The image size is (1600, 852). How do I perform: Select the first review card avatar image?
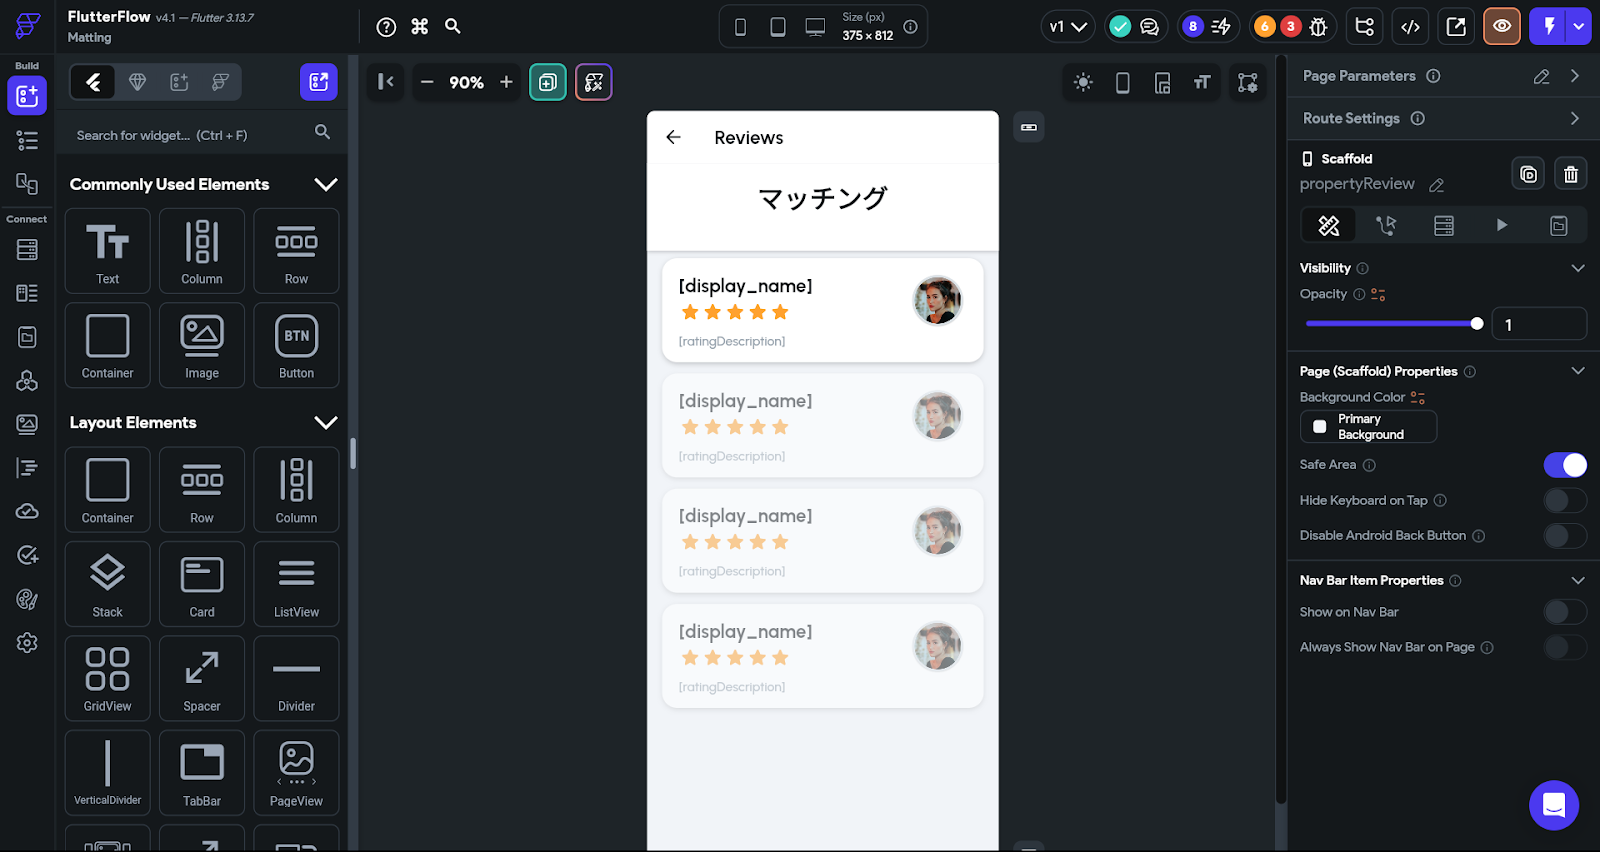point(937,301)
